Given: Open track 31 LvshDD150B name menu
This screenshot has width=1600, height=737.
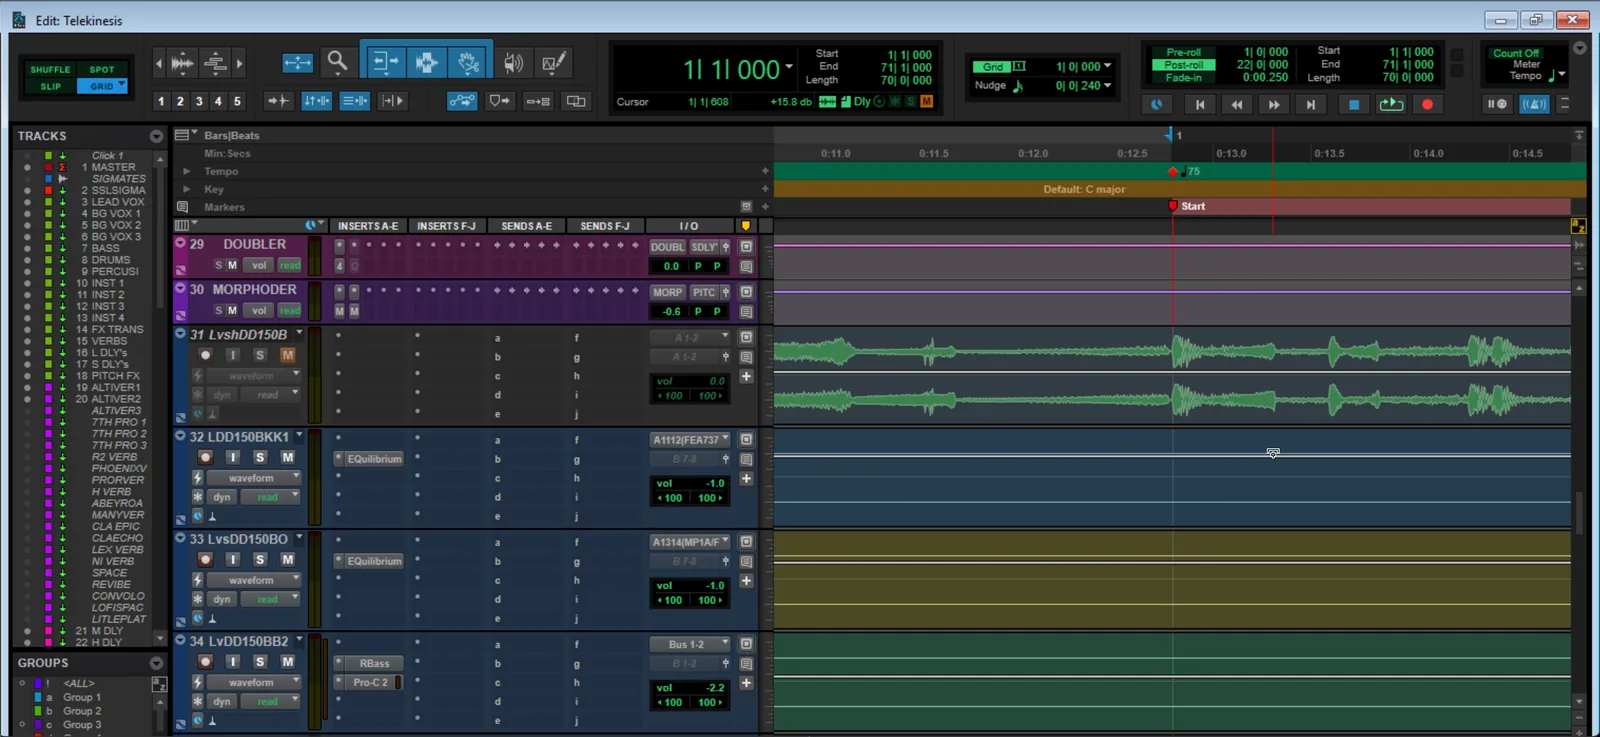Looking at the screenshot, I should [x=299, y=334].
